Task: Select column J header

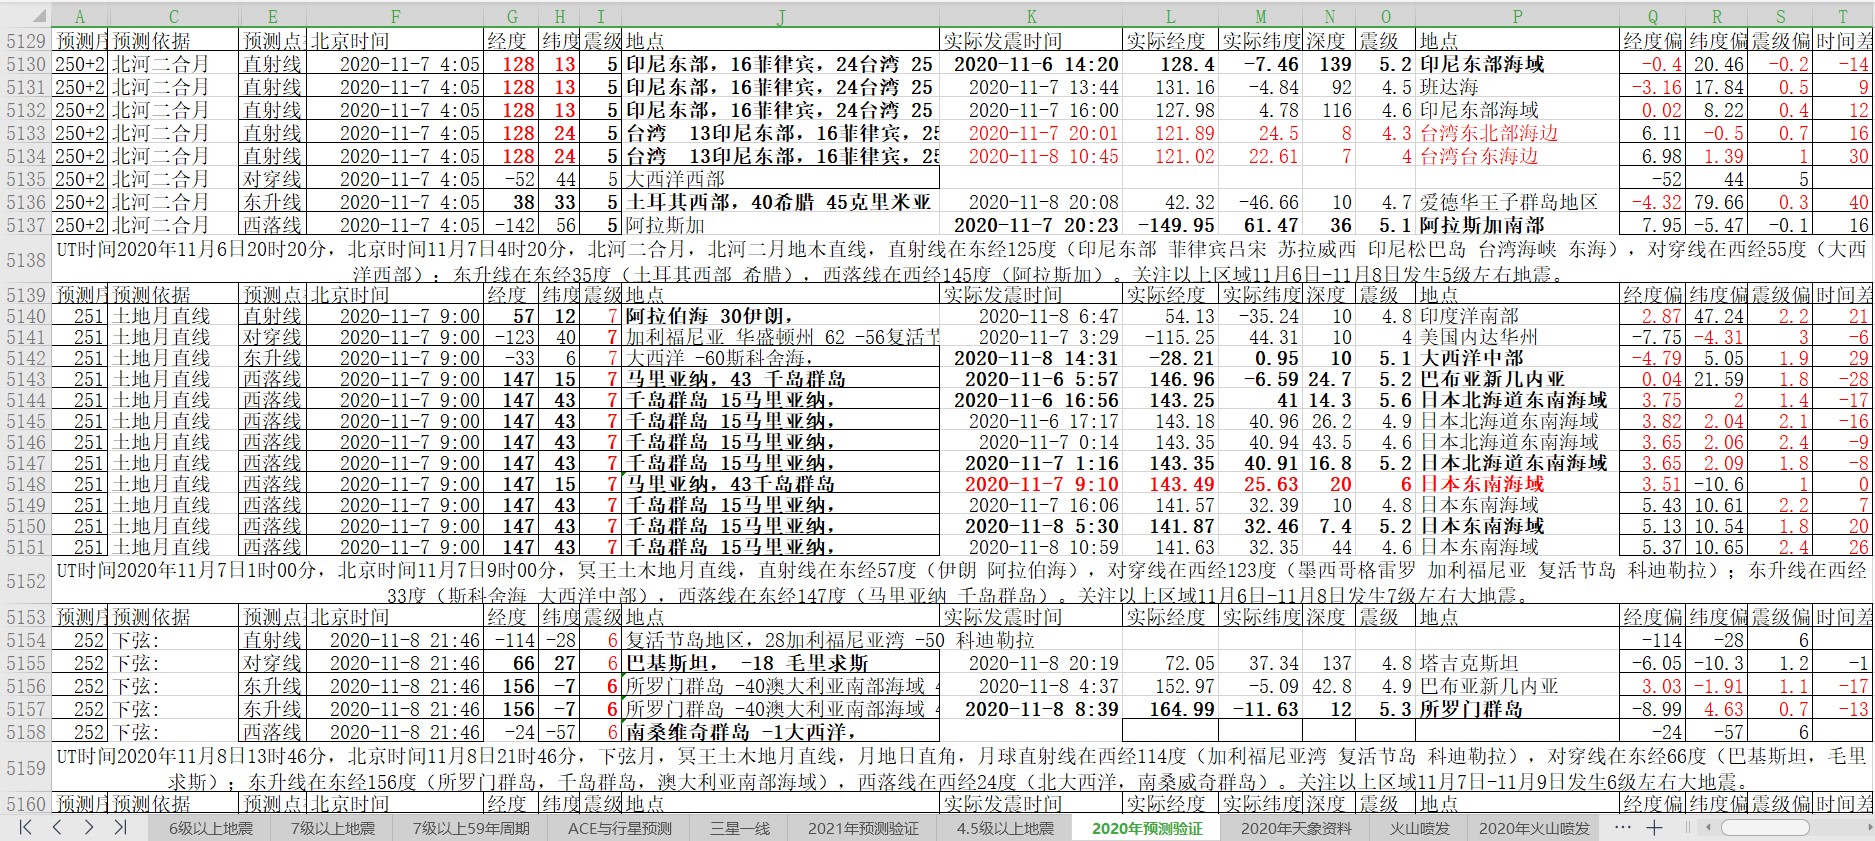Action: [x=780, y=17]
